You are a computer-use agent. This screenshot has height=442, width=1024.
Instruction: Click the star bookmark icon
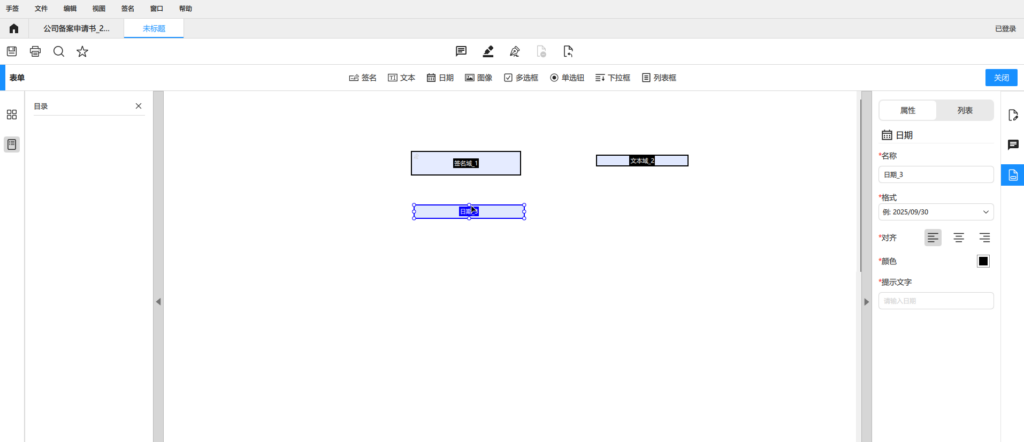click(x=83, y=51)
